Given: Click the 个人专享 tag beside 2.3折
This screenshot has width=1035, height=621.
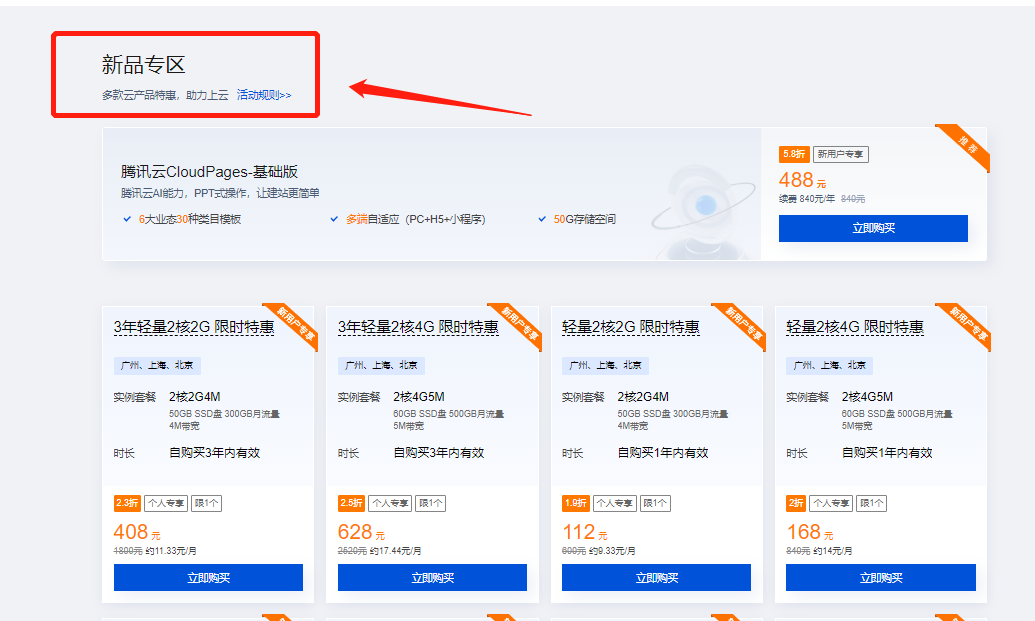Looking at the screenshot, I should [166, 504].
